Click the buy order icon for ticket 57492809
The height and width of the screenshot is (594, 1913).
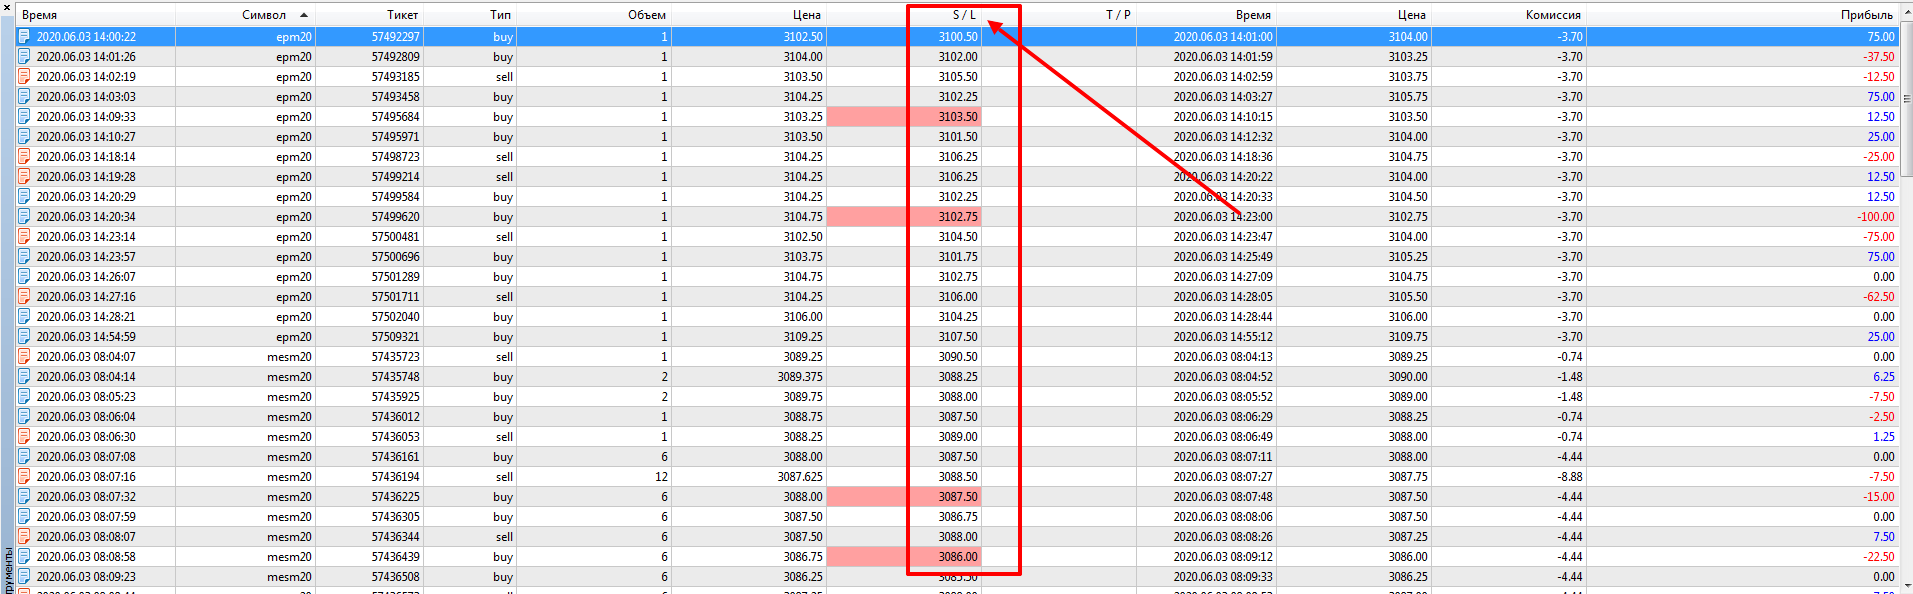(x=25, y=57)
